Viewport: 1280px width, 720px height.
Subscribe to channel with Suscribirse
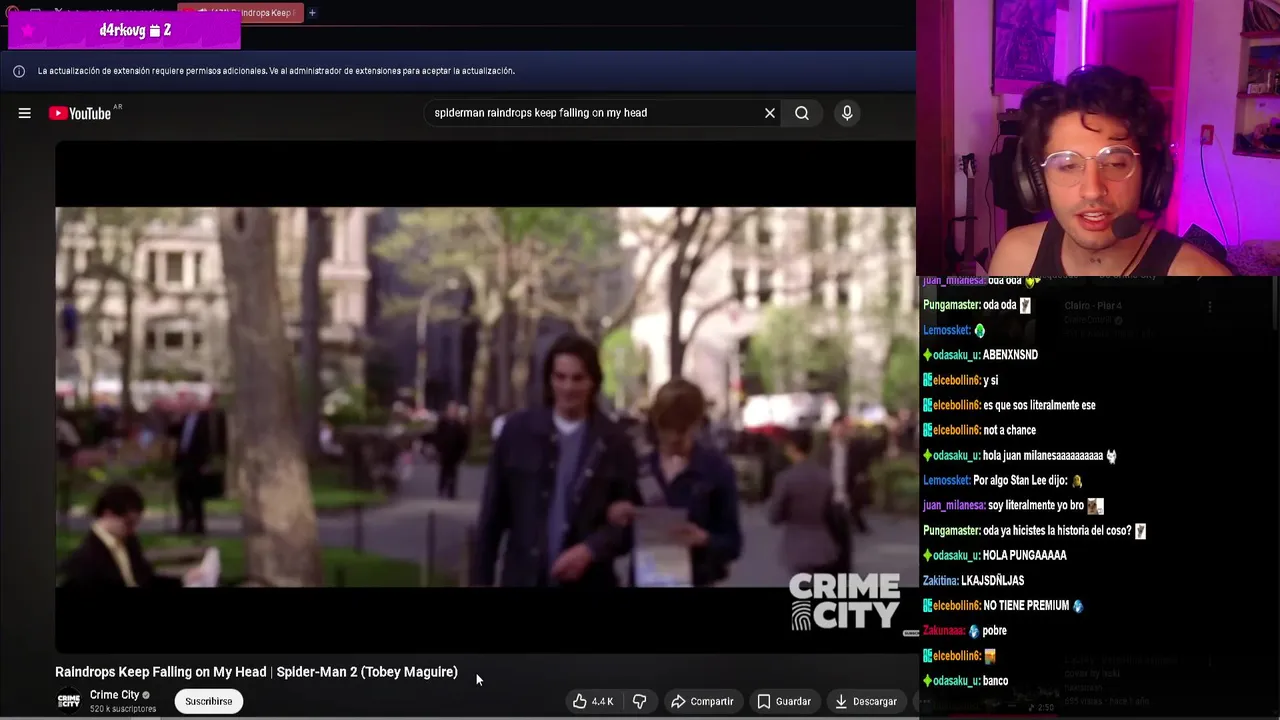[208, 701]
